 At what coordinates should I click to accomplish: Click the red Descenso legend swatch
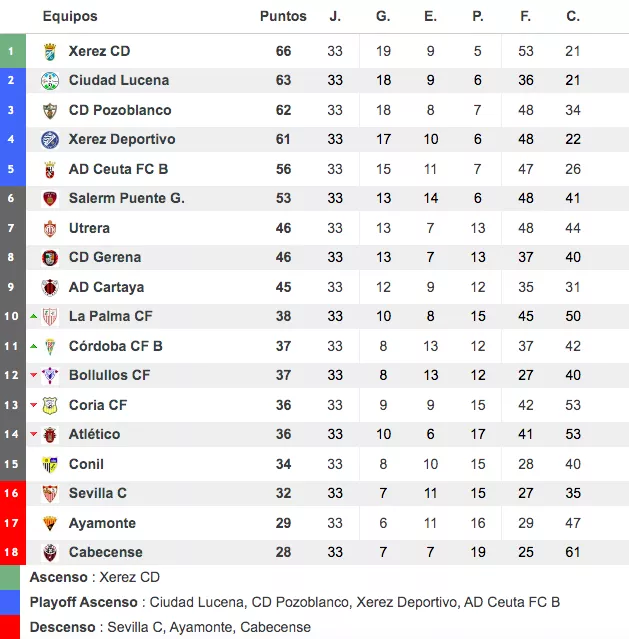tap(10, 627)
